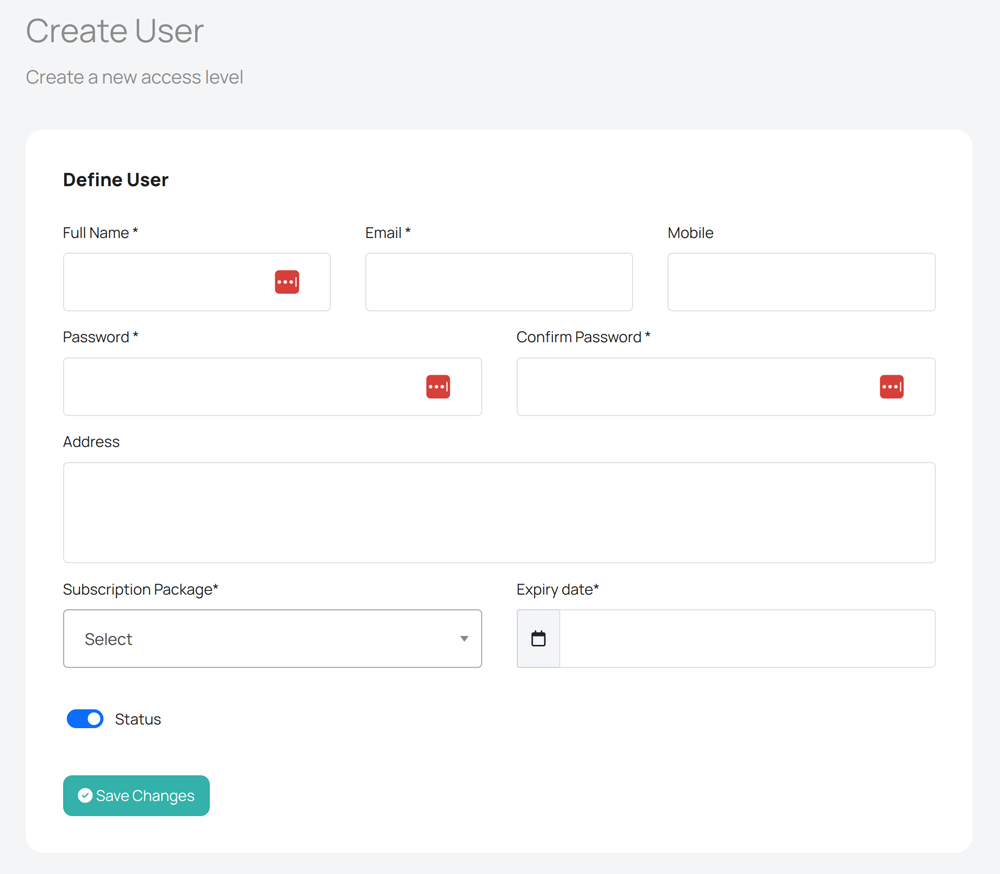Click the Expiry date input box

pos(746,639)
